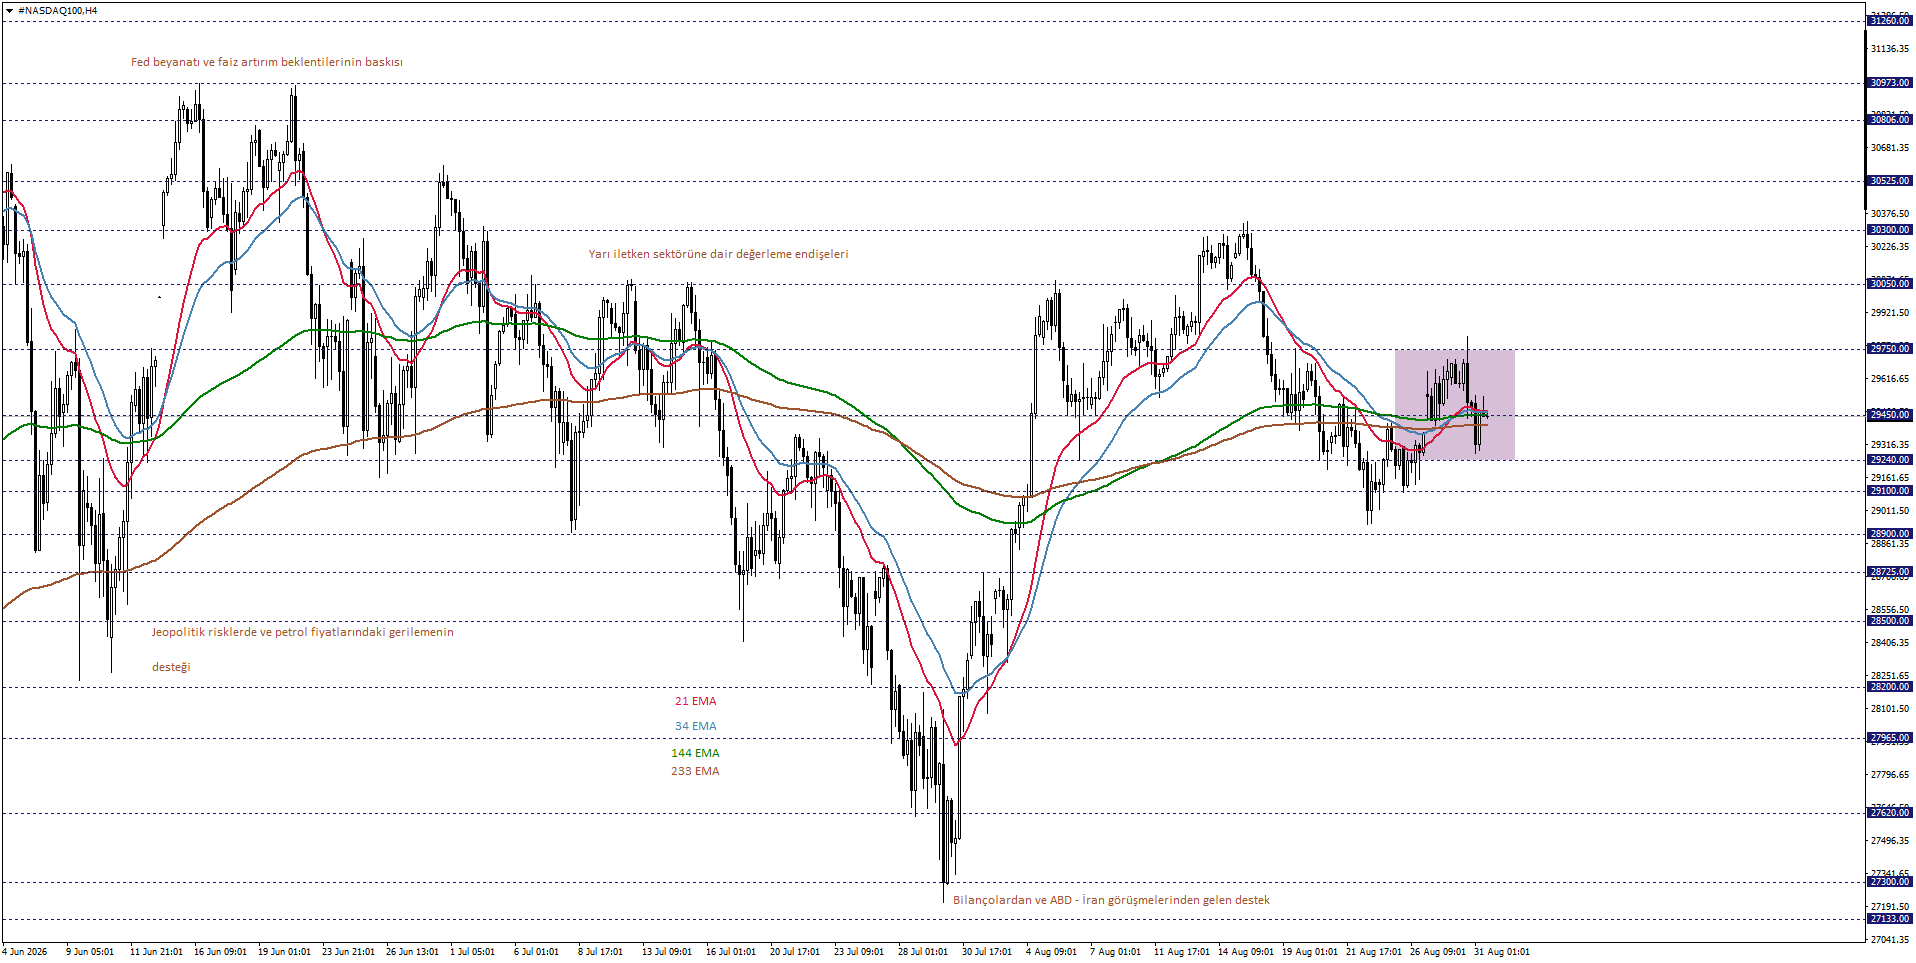Click the 28900.00 price level tag
Viewport: 1916px width, 963px height.
pos(1889,534)
